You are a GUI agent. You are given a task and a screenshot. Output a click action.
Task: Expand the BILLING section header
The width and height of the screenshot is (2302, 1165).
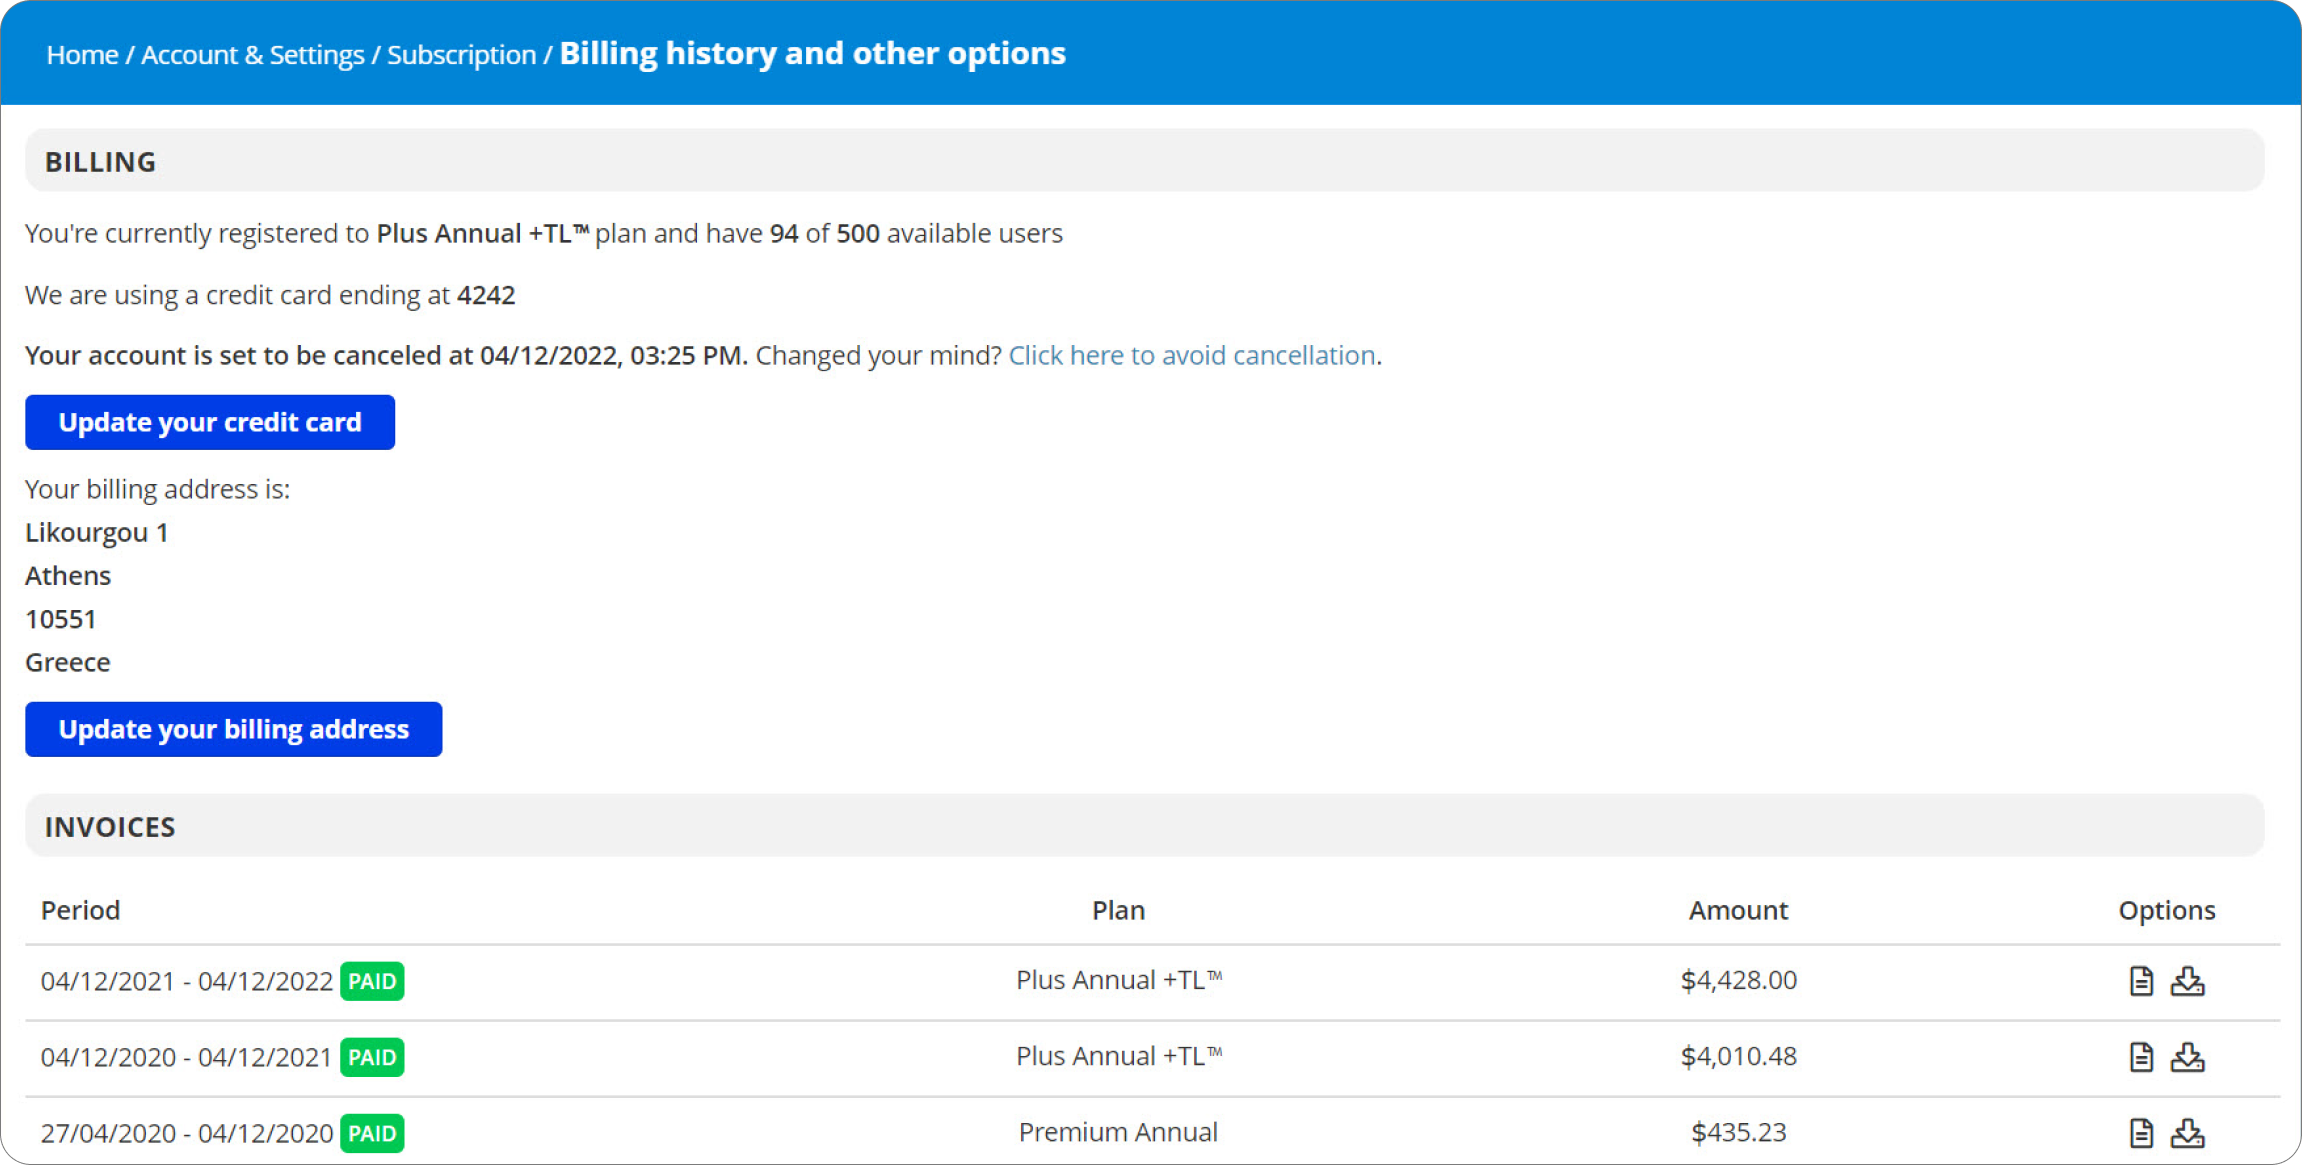[x=101, y=160]
